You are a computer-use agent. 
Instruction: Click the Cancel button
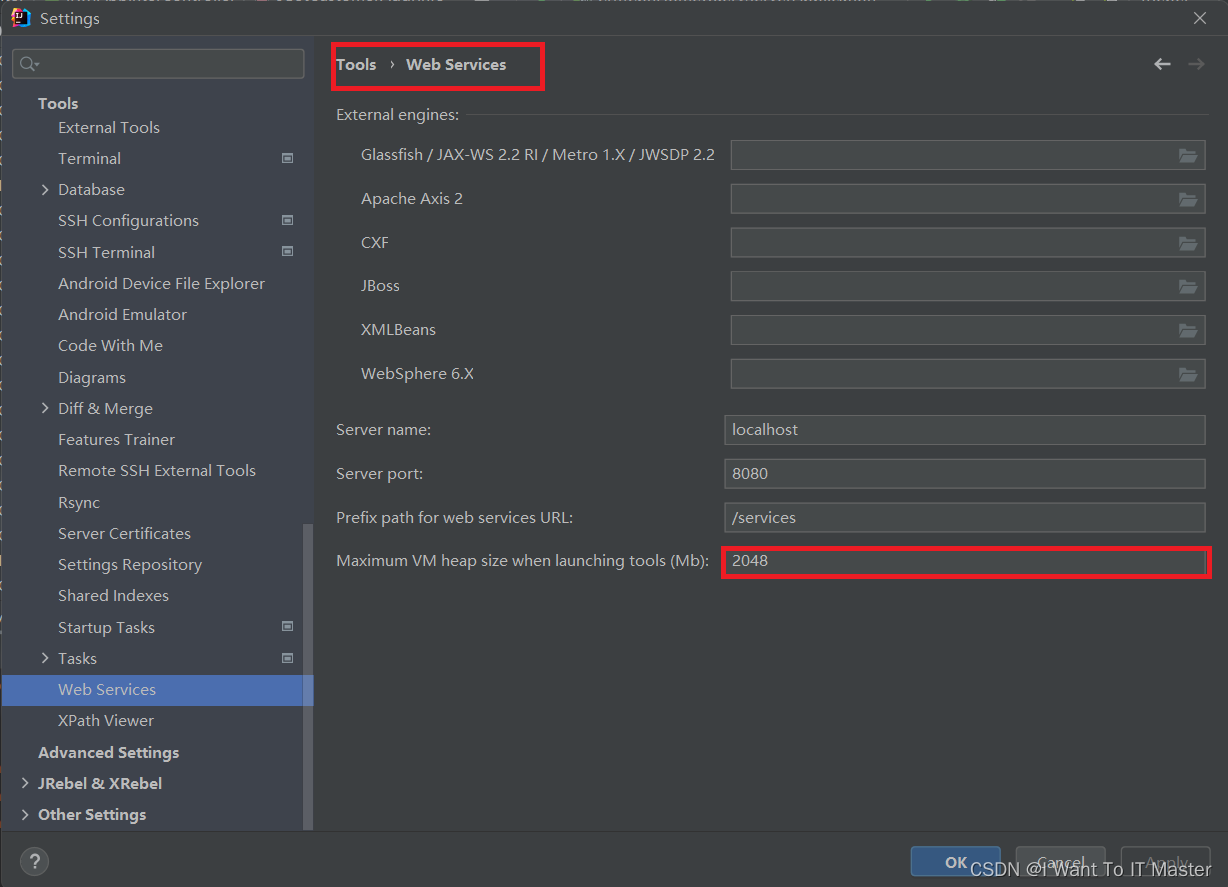point(1060,861)
